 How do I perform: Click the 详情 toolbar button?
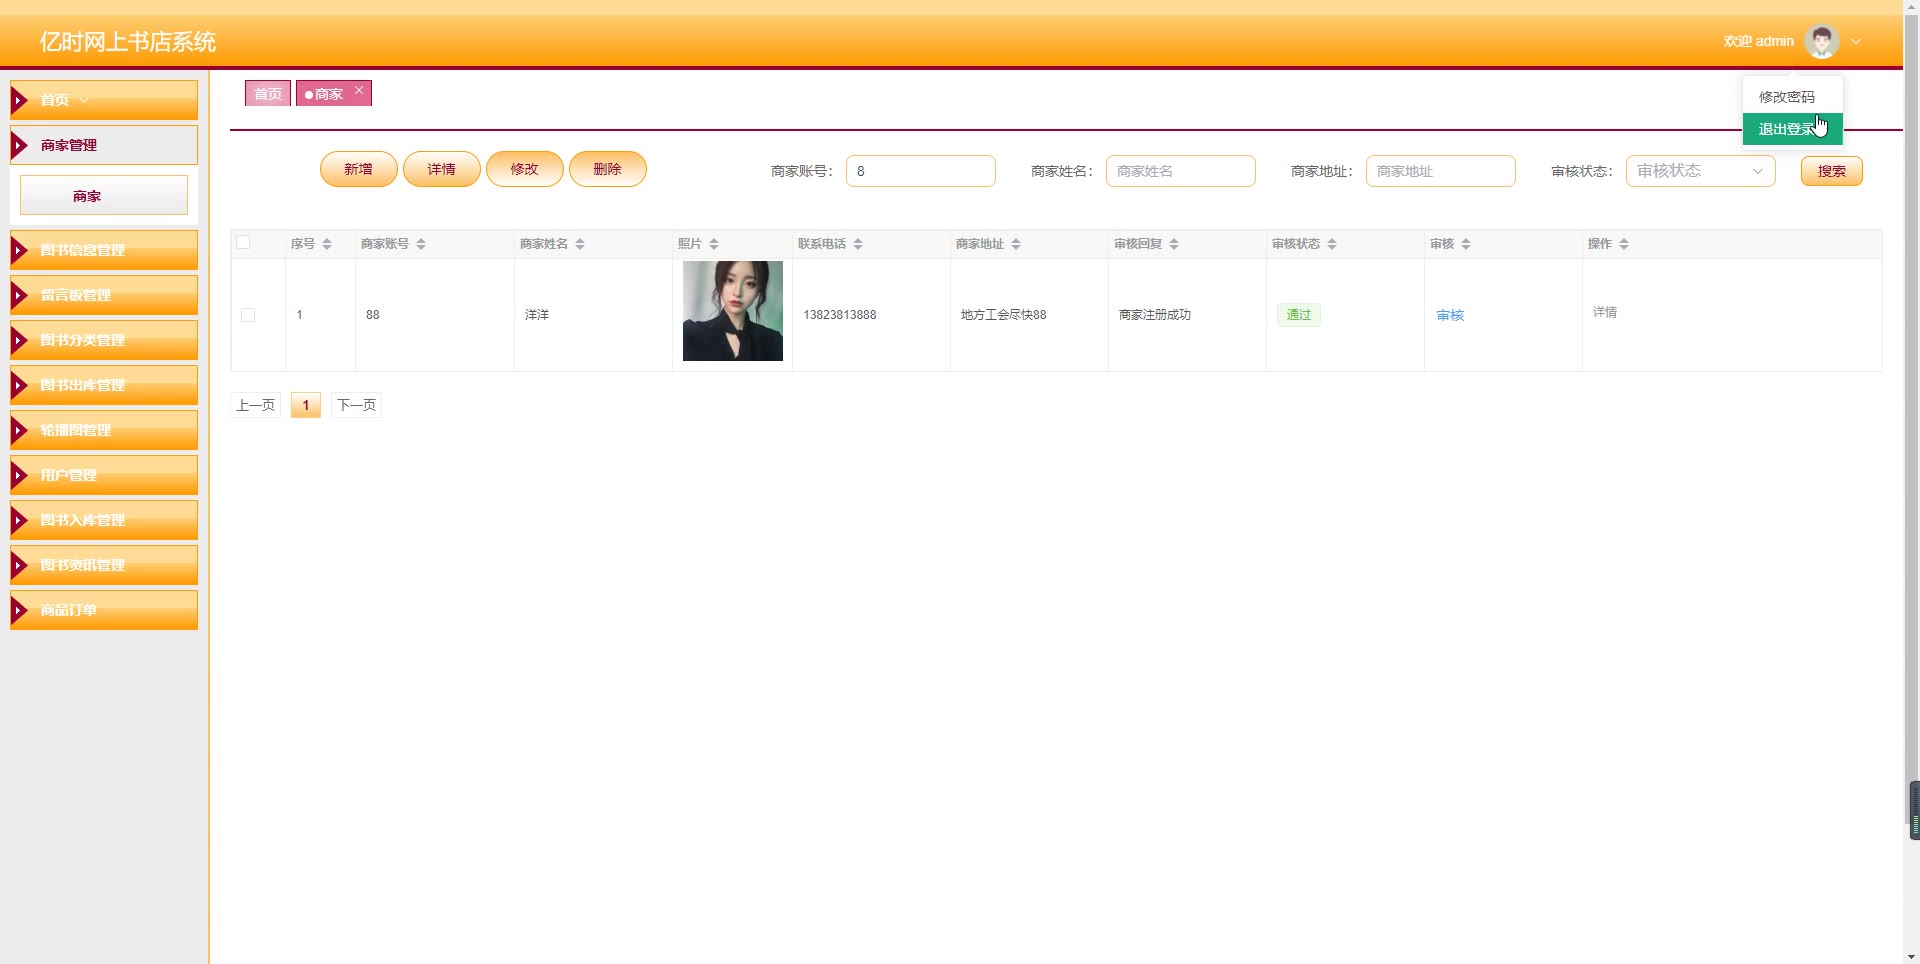pyautogui.click(x=441, y=169)
